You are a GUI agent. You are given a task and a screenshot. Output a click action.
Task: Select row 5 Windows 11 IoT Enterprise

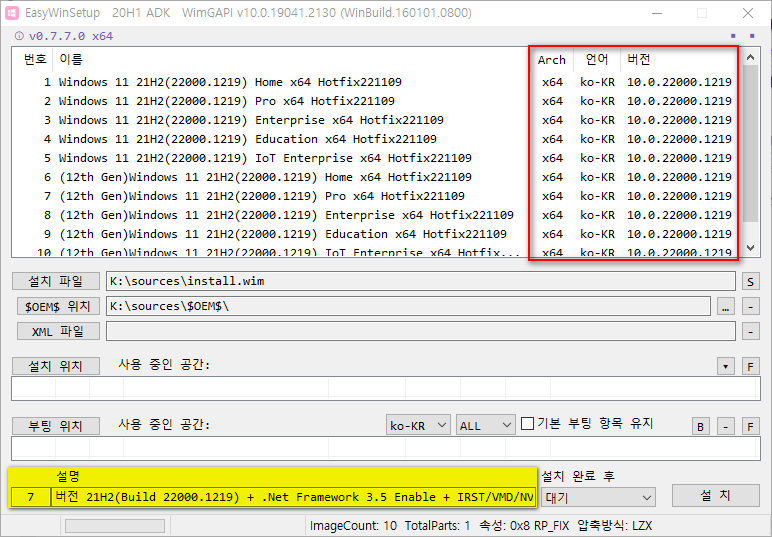(x=377, y=158)
